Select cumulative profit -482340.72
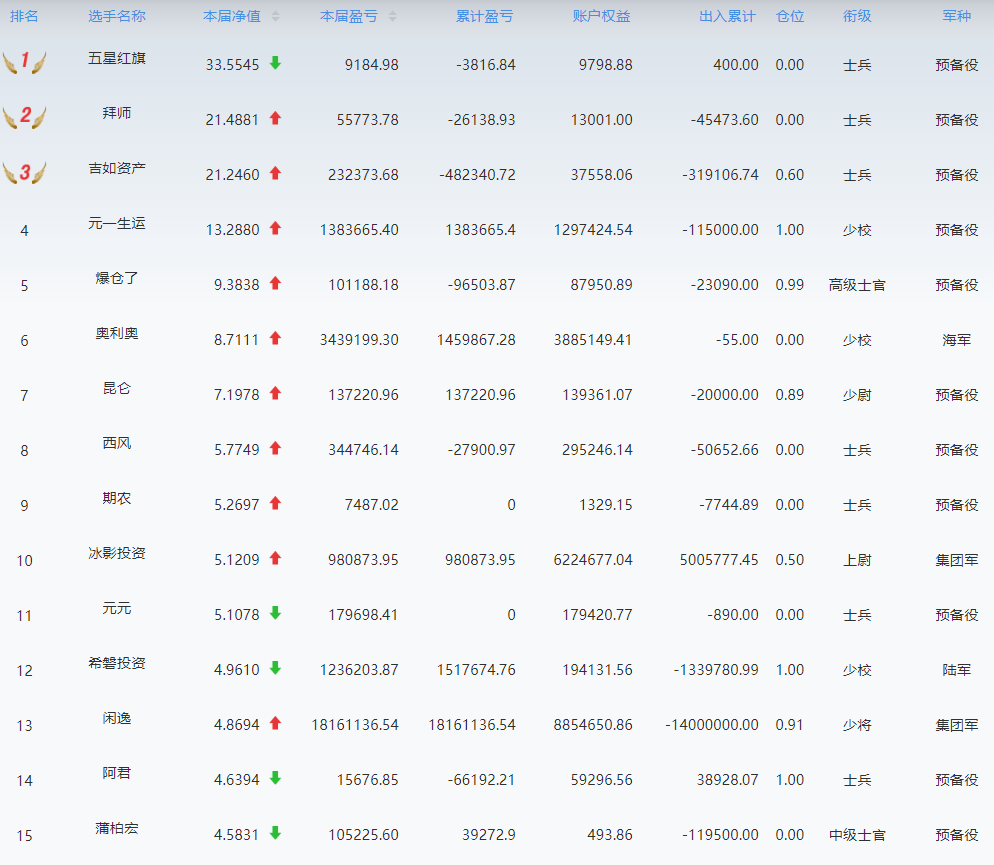 click(x=477, y=175)
